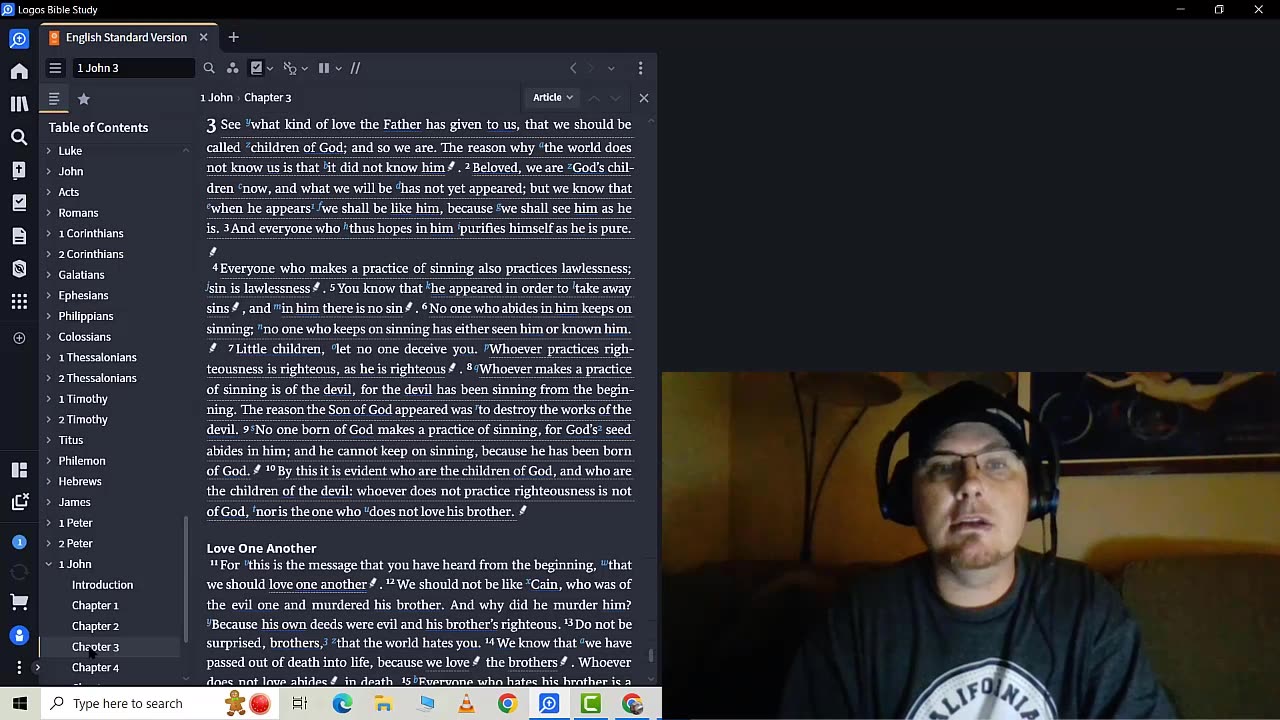Click the Chapter 3 breadcrumb link
1280x720 pixels.
click(268, 97)
